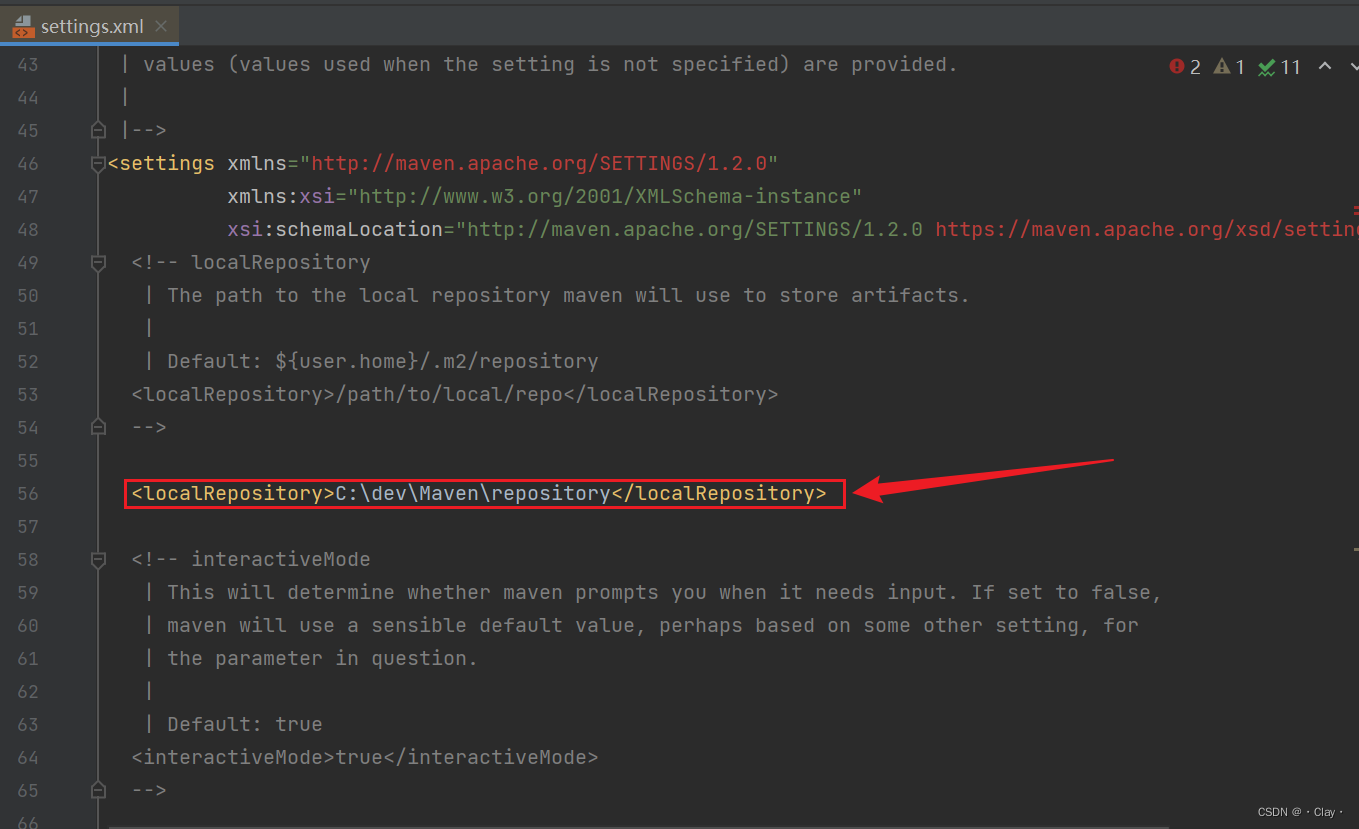Image resolution: width=1359 pixels, height=829 pixels.
Task: Collapse comment fold marker at line 45
Action: 98,130
